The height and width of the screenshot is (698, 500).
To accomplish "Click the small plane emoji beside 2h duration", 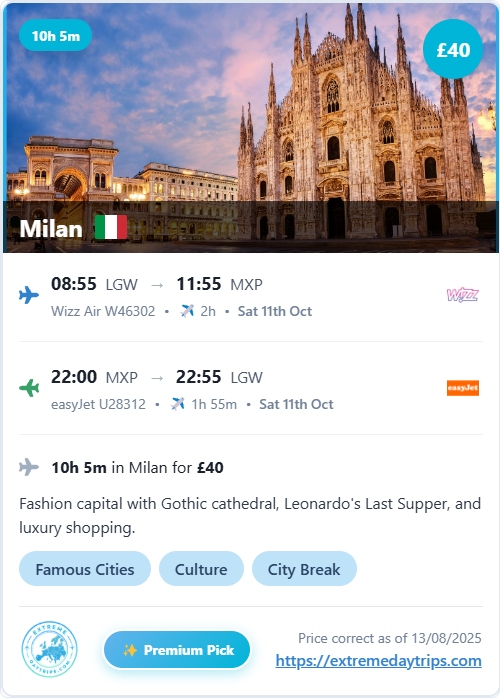I will 187,311.
